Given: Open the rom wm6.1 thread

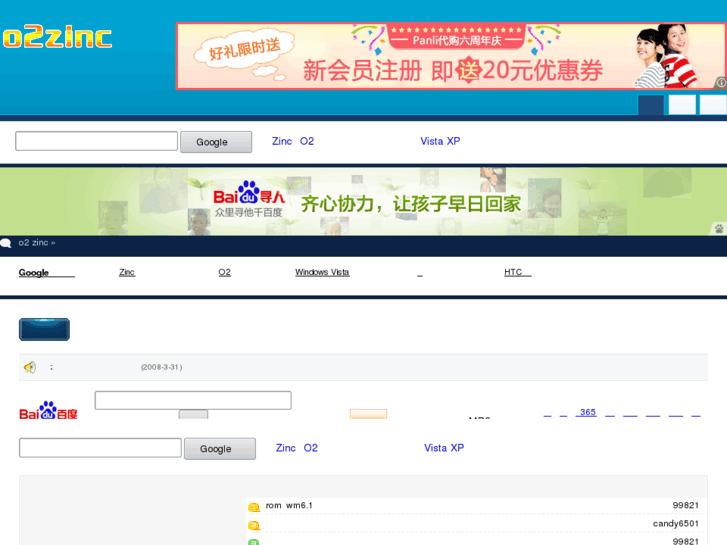Looking at the screenshot, I should 289,505.
